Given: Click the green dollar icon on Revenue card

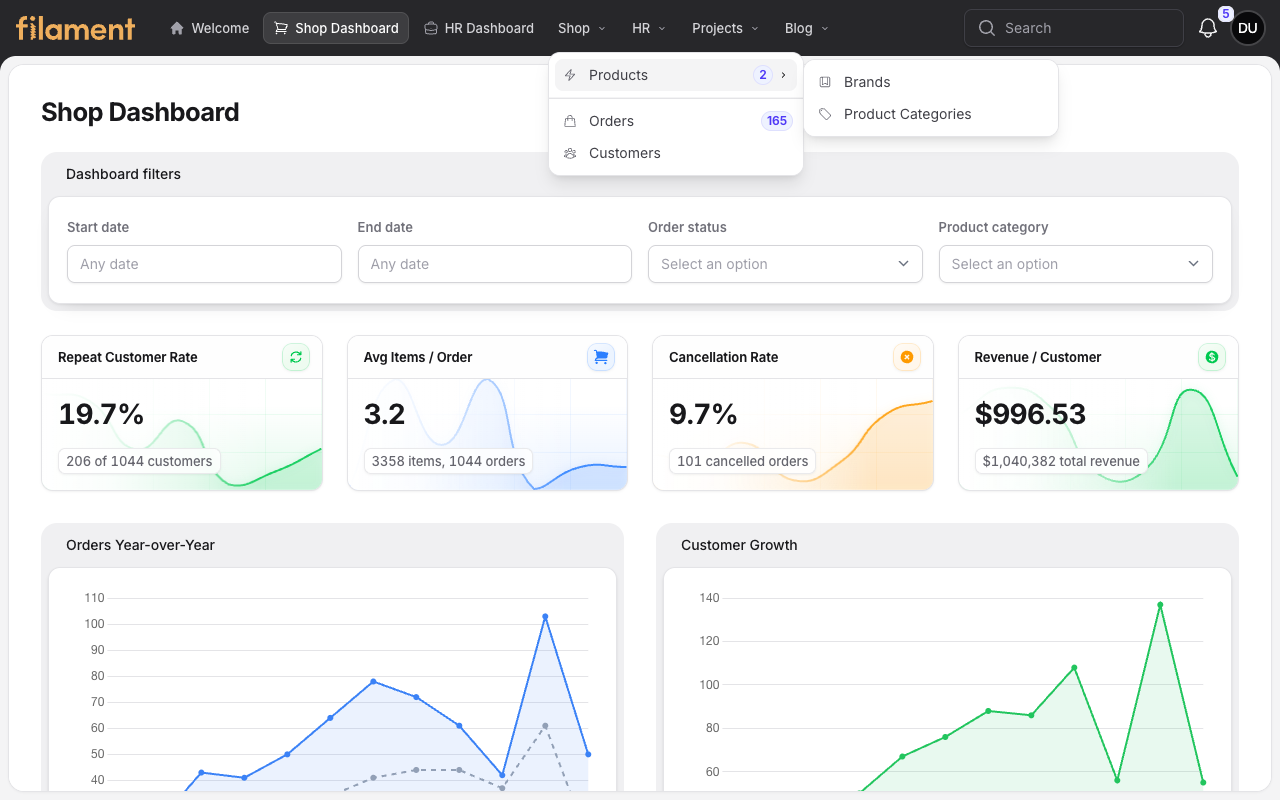Looking at the screenshot, I should pyautogui.click(x=1212, y=357).
